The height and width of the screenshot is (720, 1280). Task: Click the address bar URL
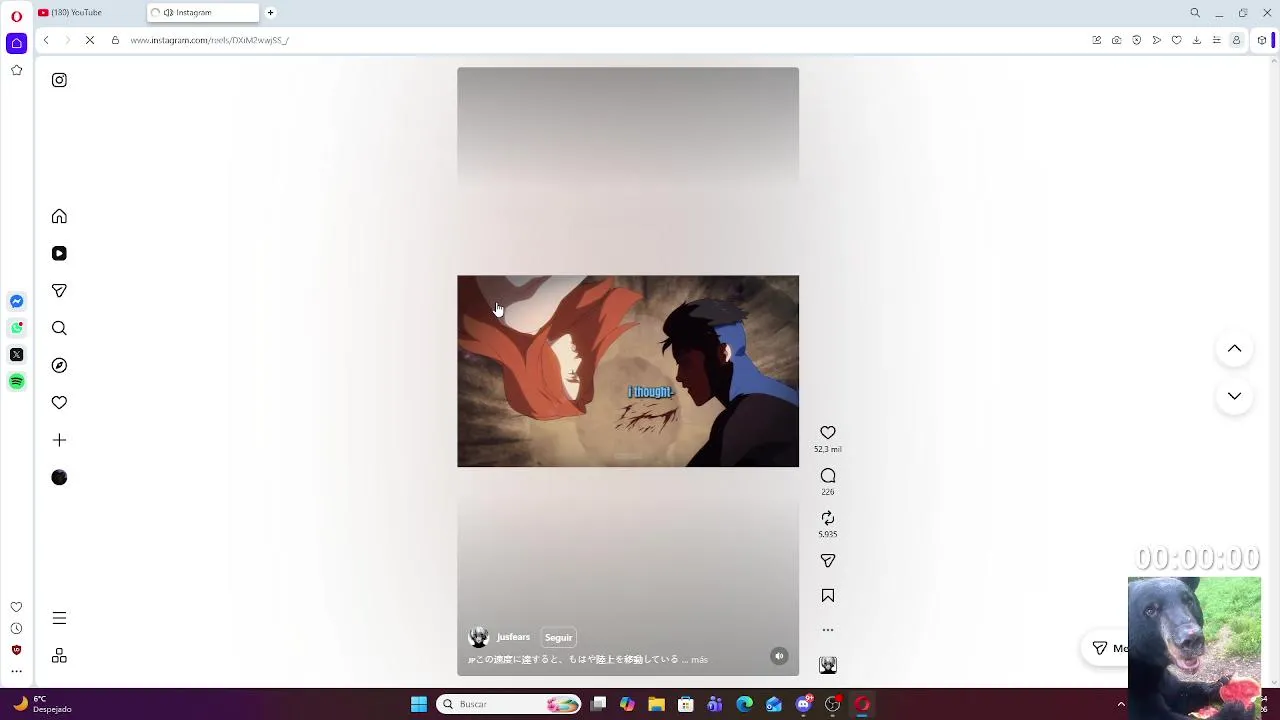pyautogui.click(x=209, y=40)
